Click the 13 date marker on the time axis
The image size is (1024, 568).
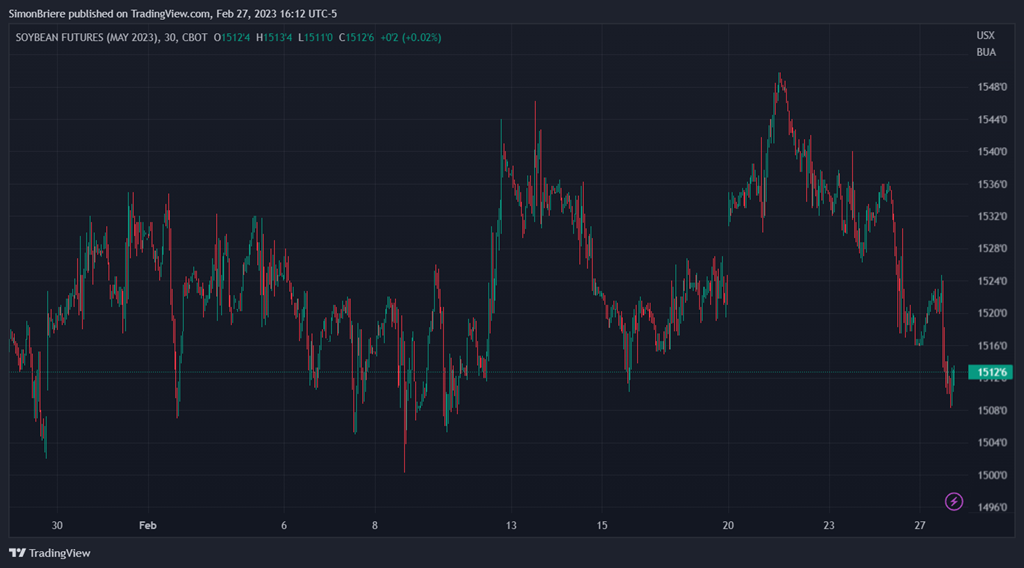pos(512,525)
